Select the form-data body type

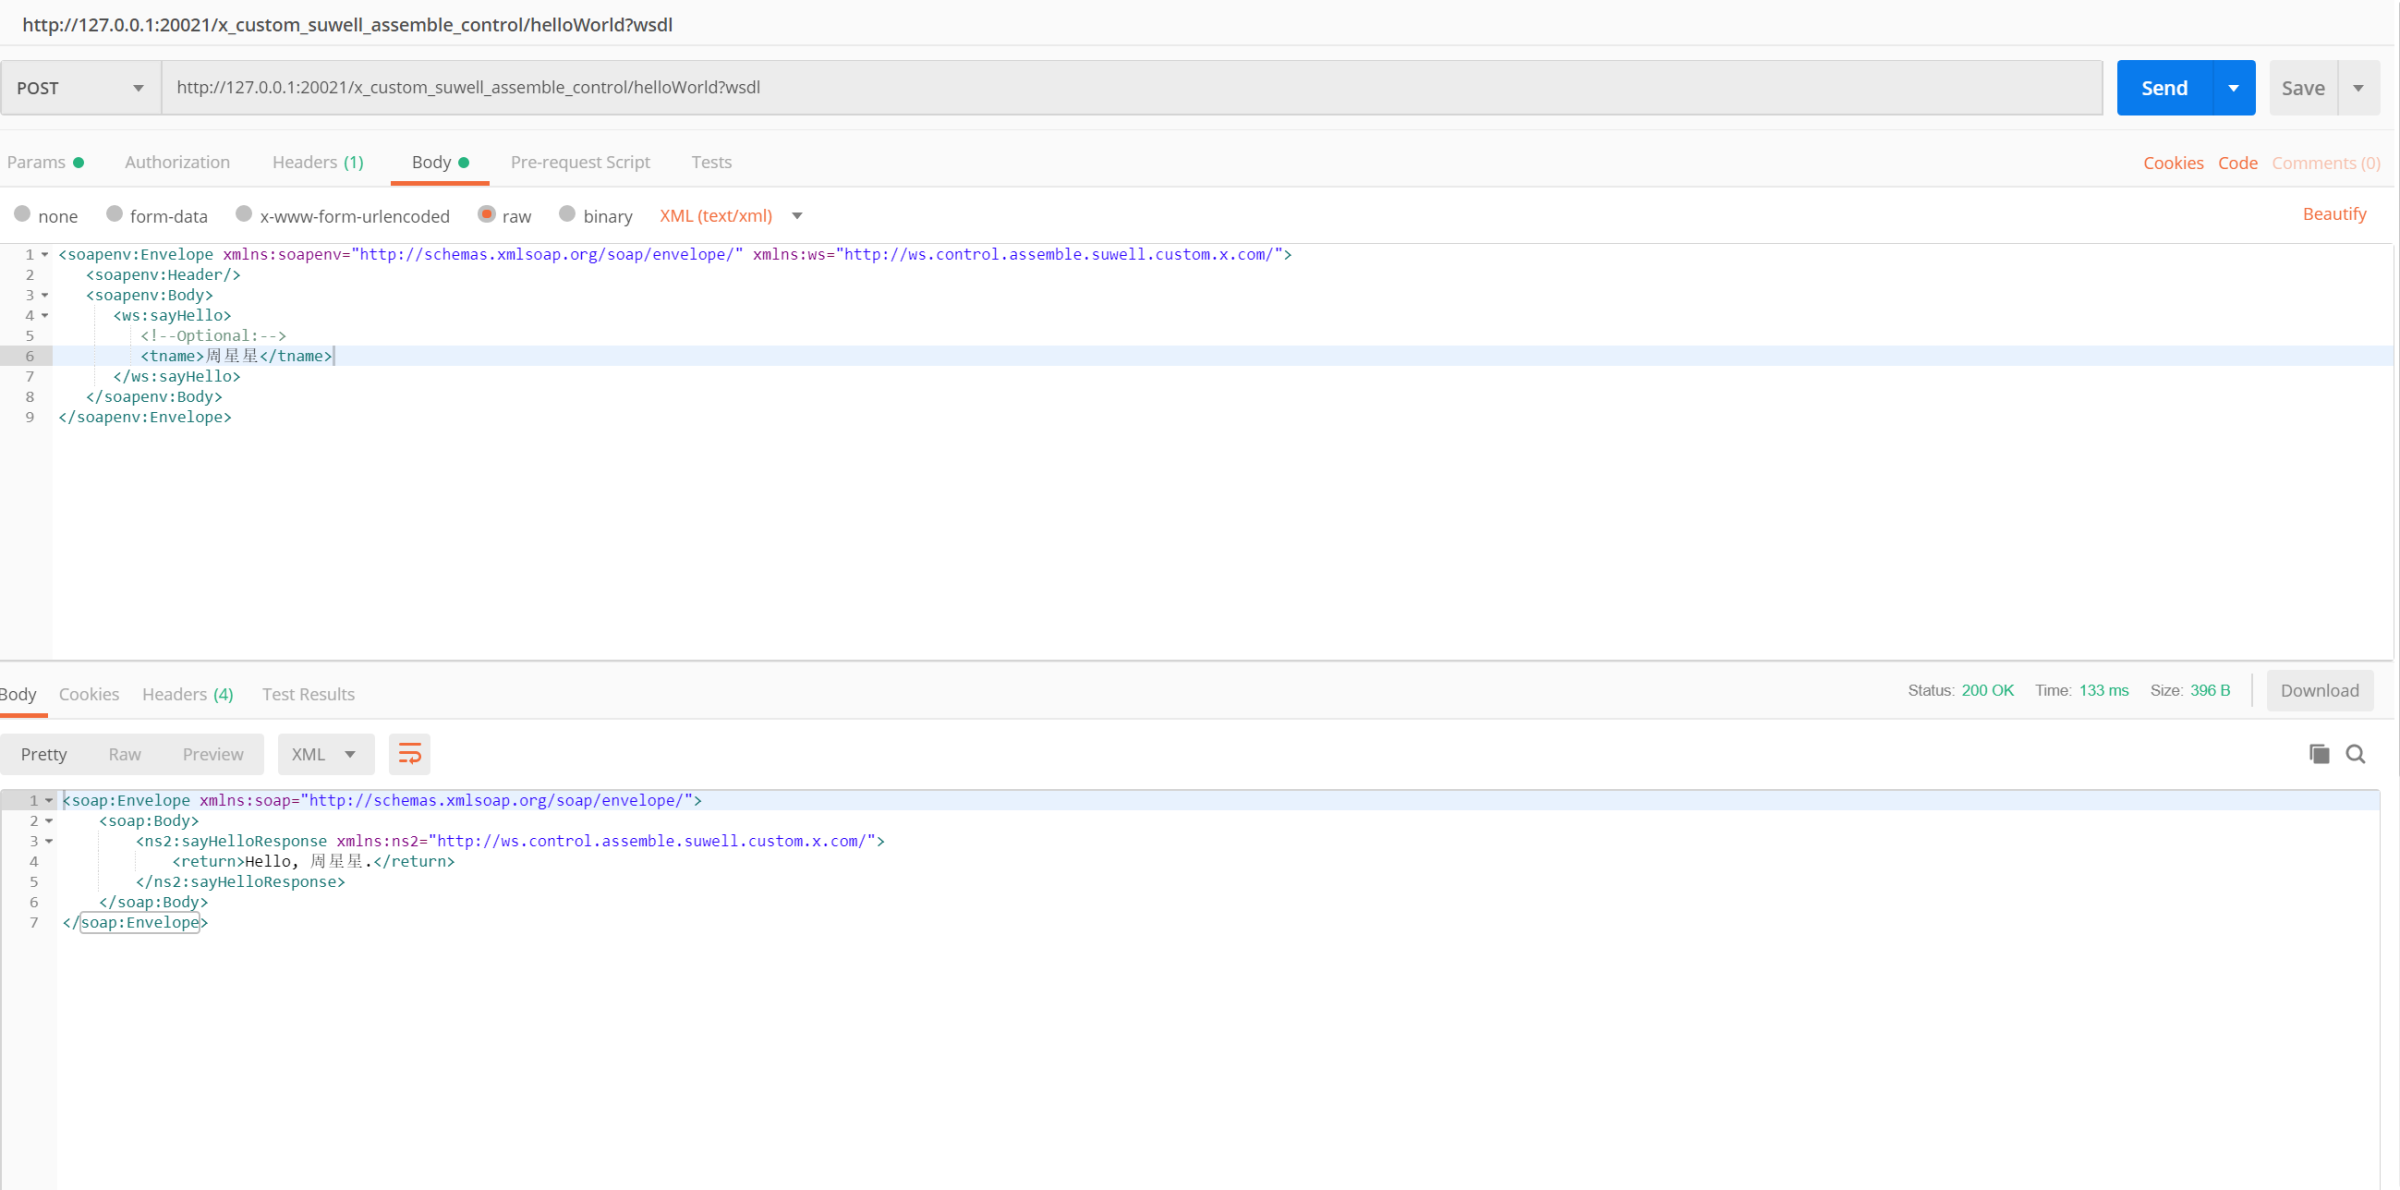point(114,214)
